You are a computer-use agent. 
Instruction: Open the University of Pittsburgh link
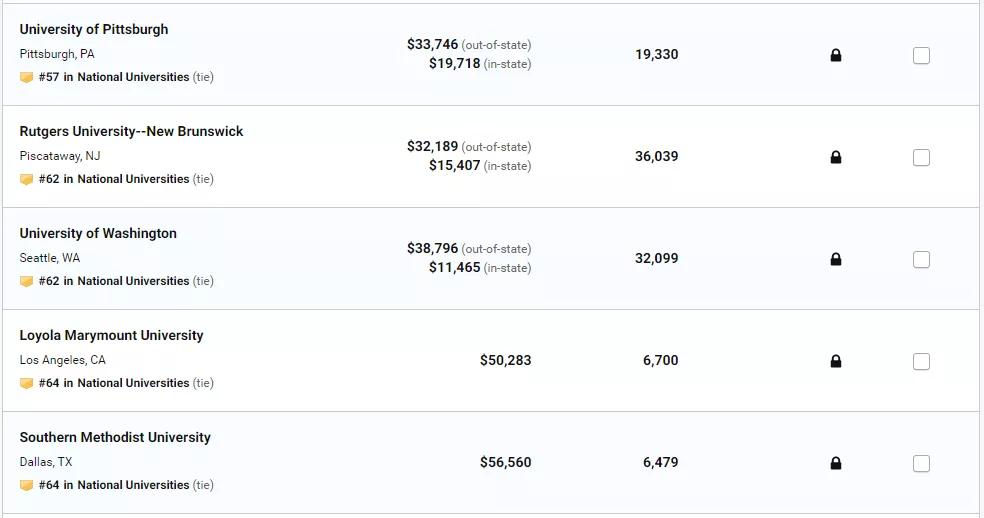[94, 30]
